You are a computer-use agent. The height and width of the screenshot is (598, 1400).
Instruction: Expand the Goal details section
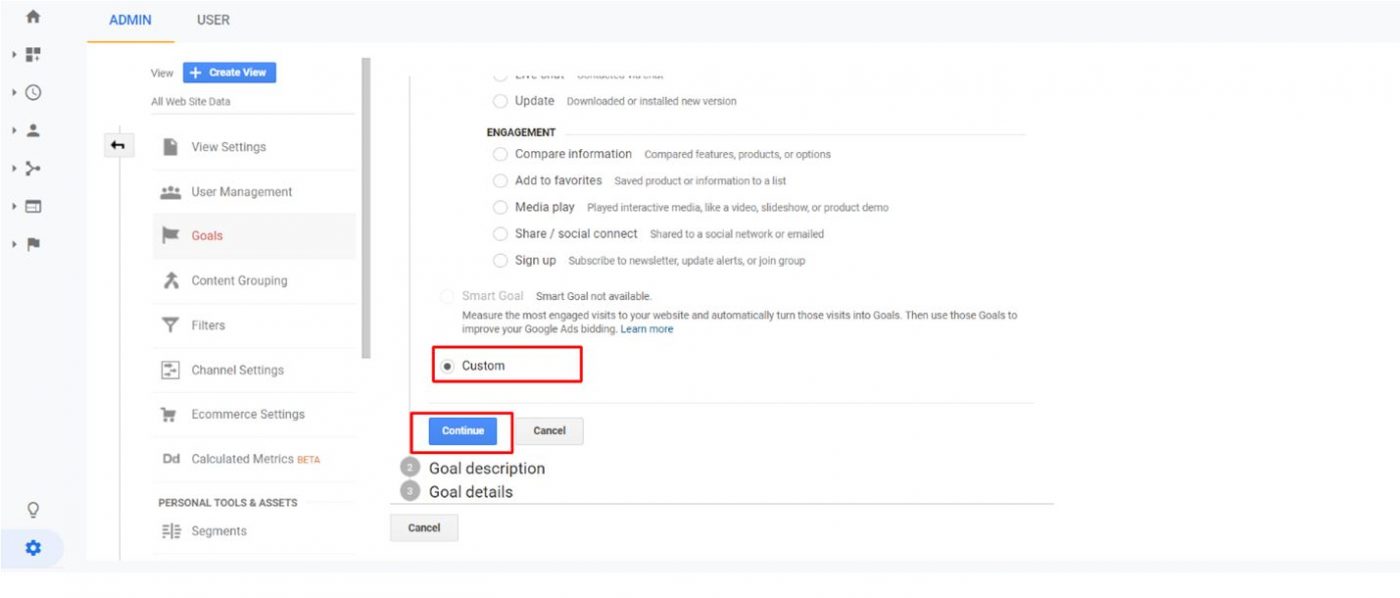tap(471, 491)
